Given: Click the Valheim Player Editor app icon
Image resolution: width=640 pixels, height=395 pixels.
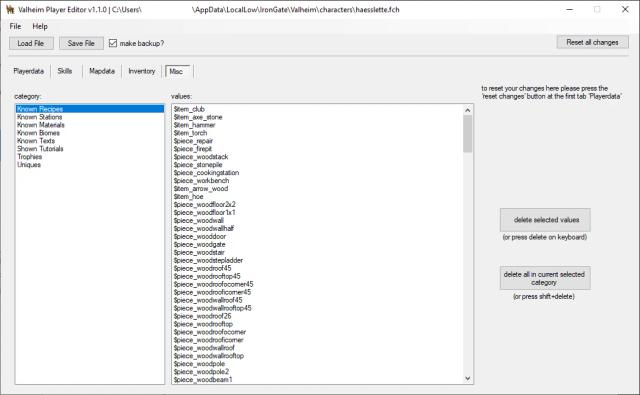Looking at the screenshot, I should coord(10,9).
